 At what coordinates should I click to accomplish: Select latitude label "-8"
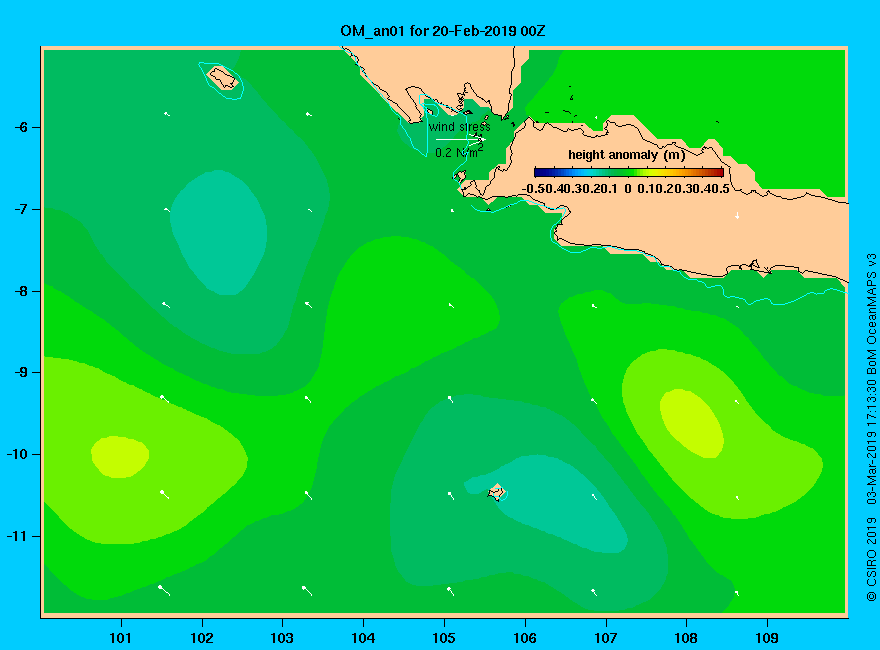pos(21,291)
